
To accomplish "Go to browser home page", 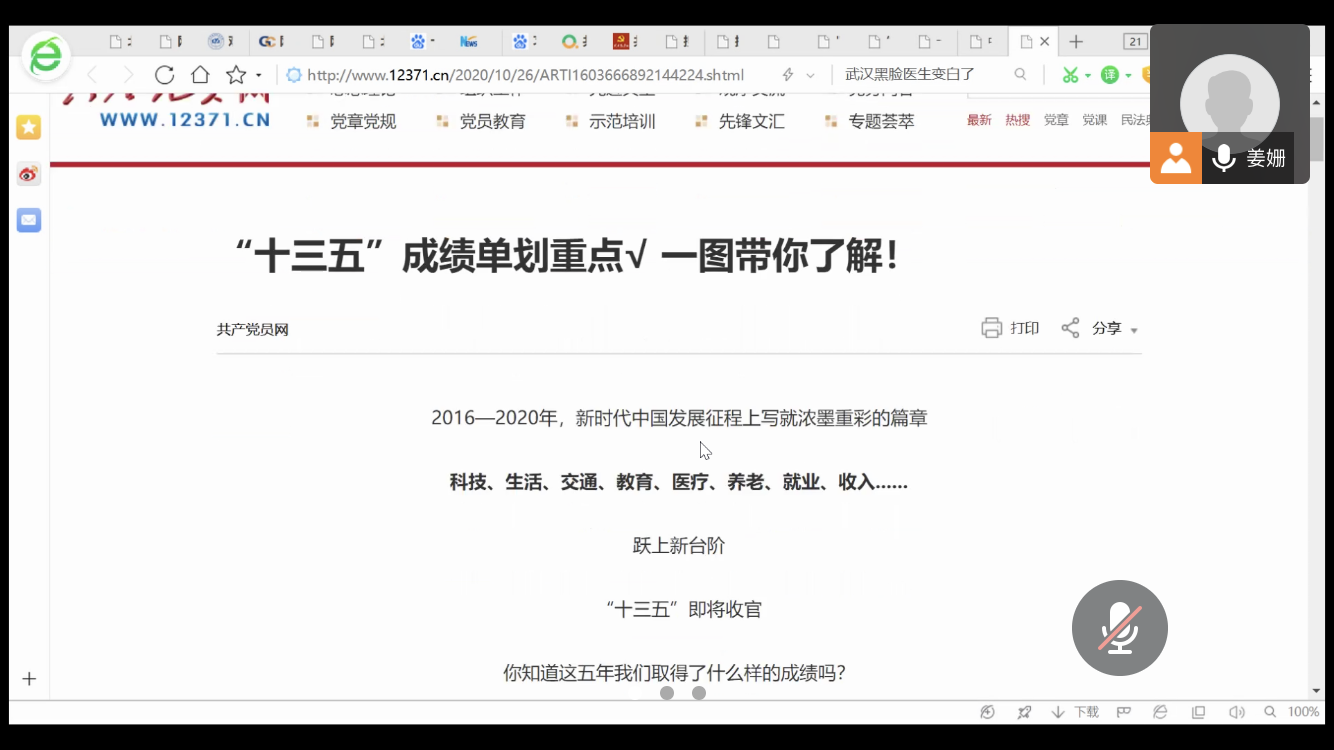I will [200, 75].
